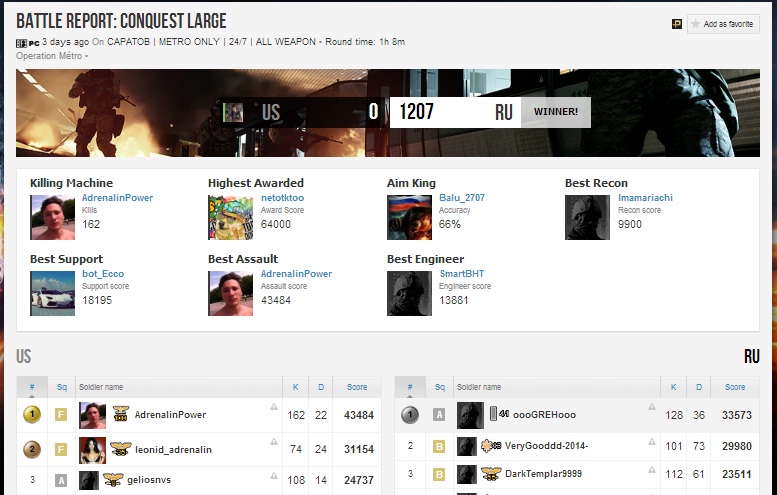Click the Add as favorite button
This screenshot has width=777, height=495.
(723, 24)
